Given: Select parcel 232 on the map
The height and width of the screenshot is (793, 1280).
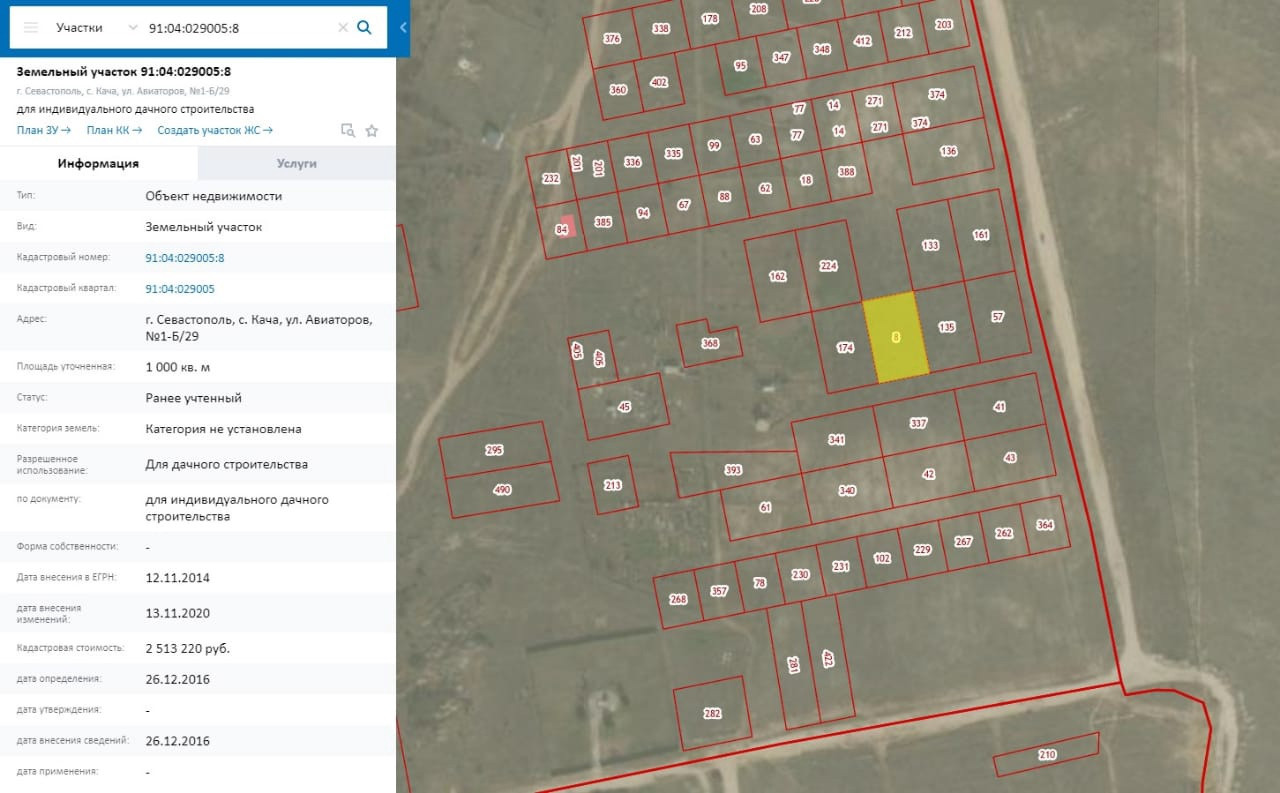Looking at the screenshot, I should click(x=550, y=179).
